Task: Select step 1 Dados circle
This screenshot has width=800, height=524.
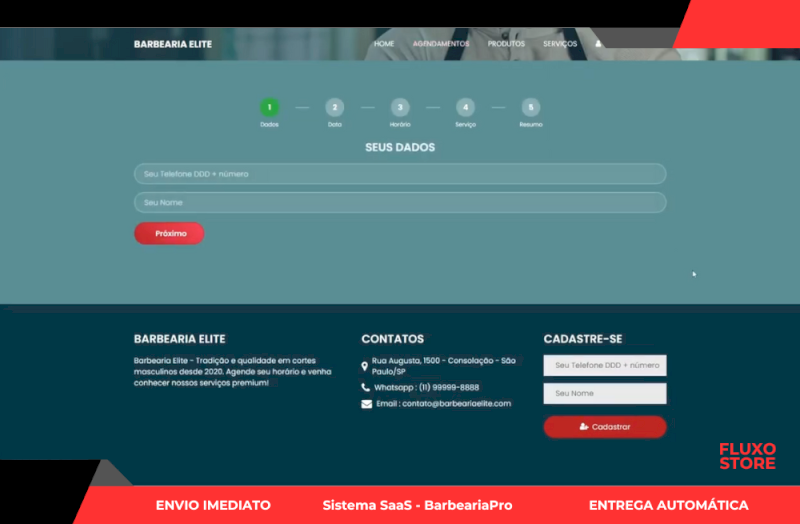Action: click(269, 107)
